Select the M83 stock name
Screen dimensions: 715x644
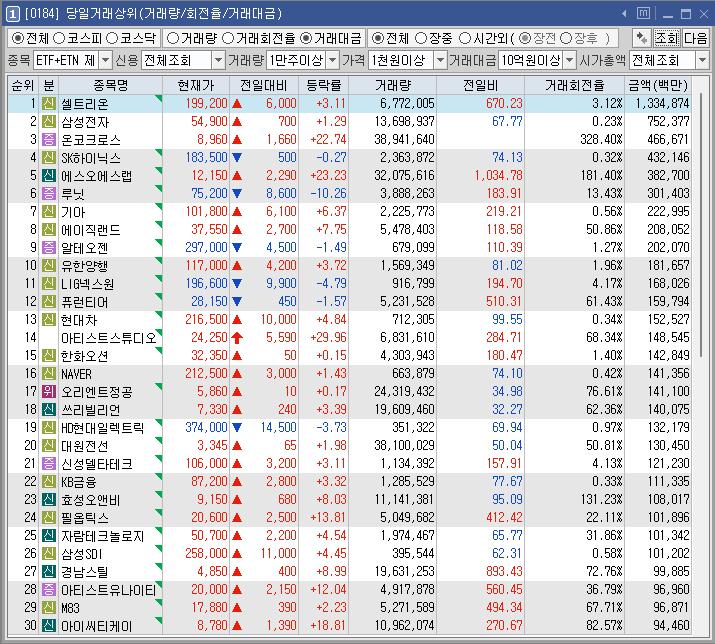[x=71, y=608]
